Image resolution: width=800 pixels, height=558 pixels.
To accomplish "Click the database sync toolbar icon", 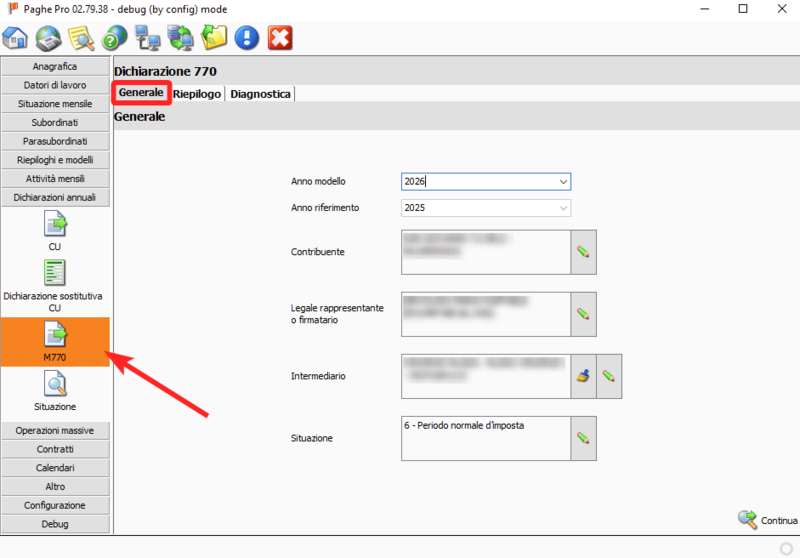I will (x=181, y=38).
